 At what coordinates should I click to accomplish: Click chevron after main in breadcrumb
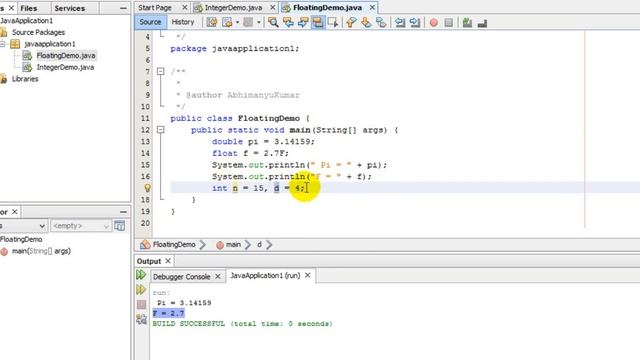click(248, 245)
